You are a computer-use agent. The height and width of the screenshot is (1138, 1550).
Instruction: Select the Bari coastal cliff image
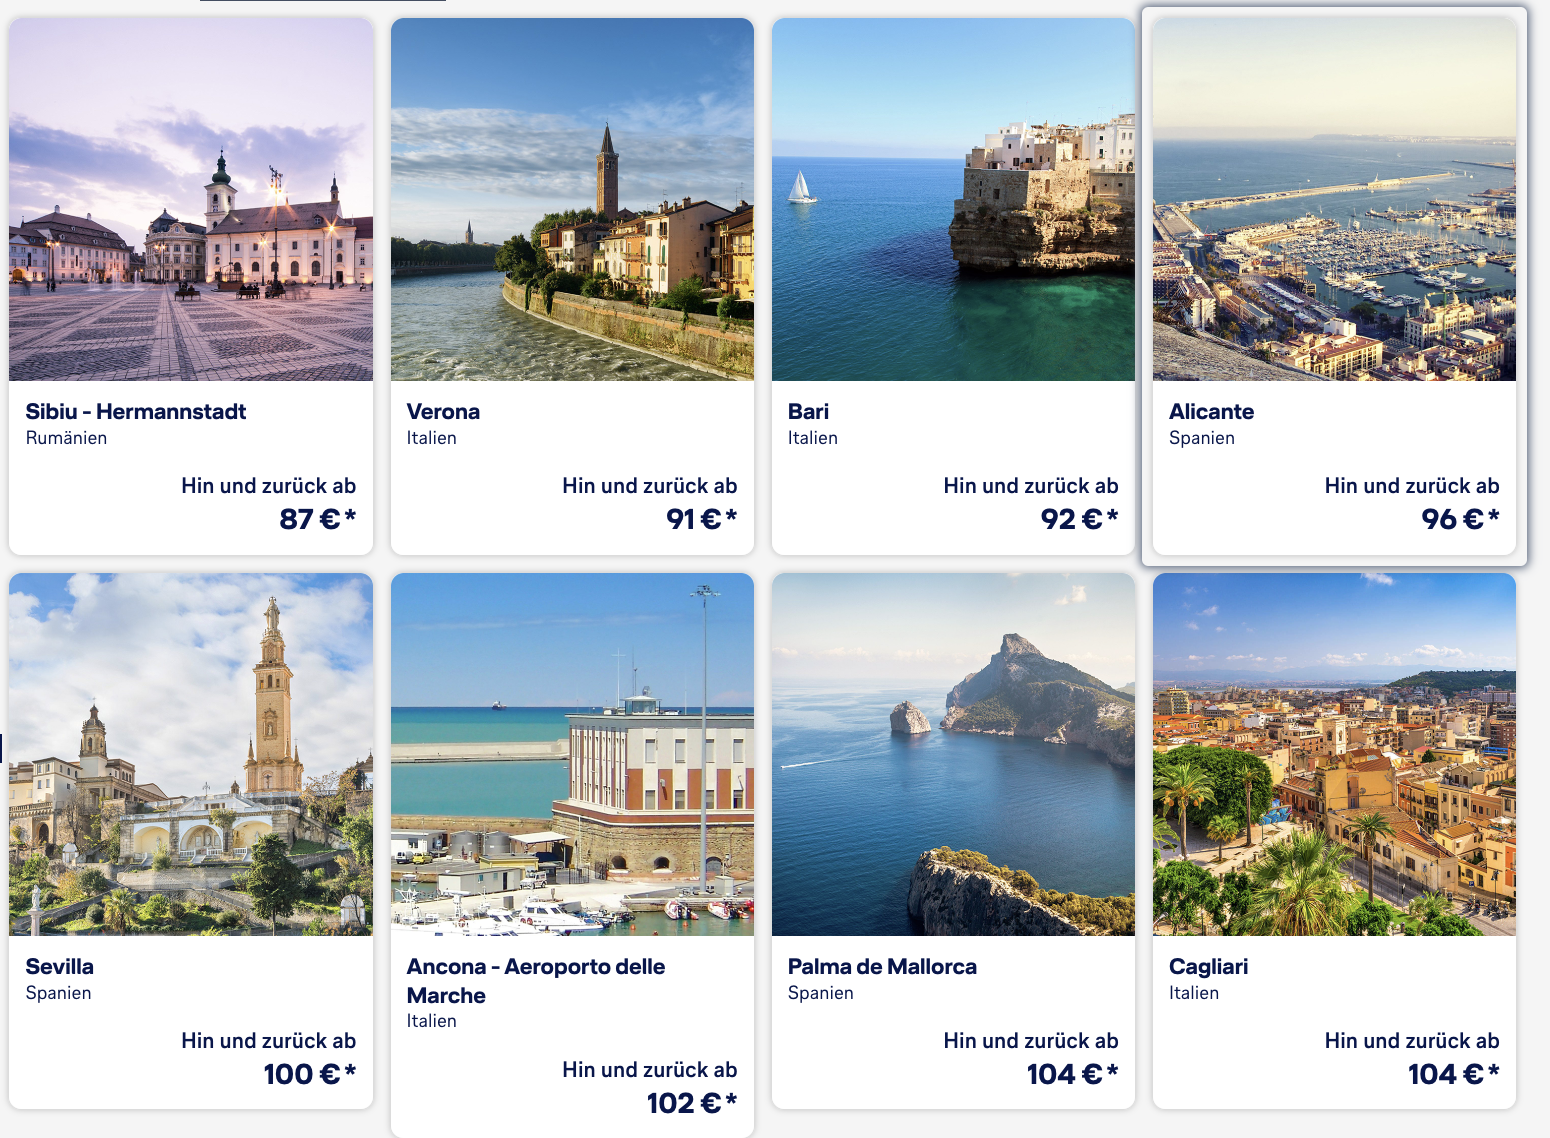click(953, 200)
